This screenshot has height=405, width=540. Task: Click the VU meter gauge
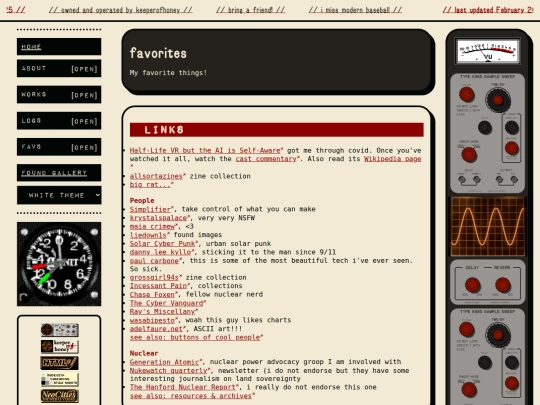click(x=487, y=51)
